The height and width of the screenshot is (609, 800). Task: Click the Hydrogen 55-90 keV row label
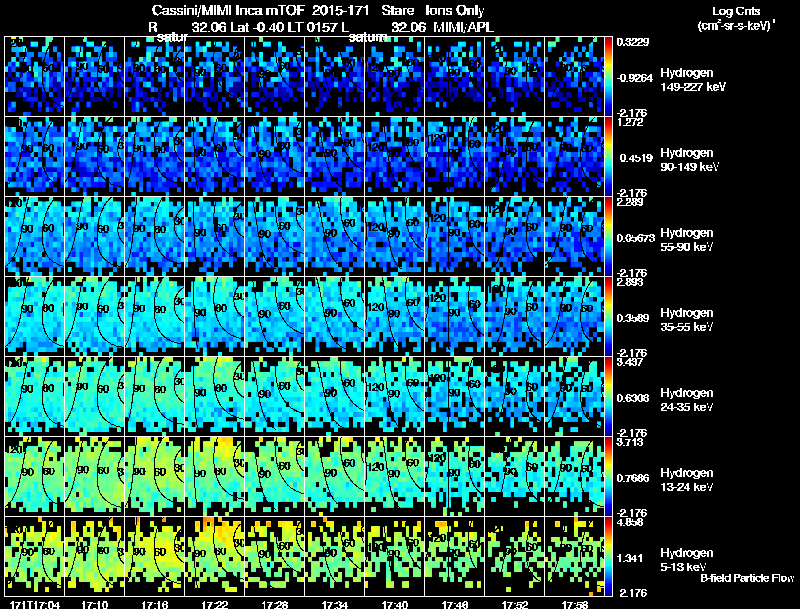[x=687, y=240]
